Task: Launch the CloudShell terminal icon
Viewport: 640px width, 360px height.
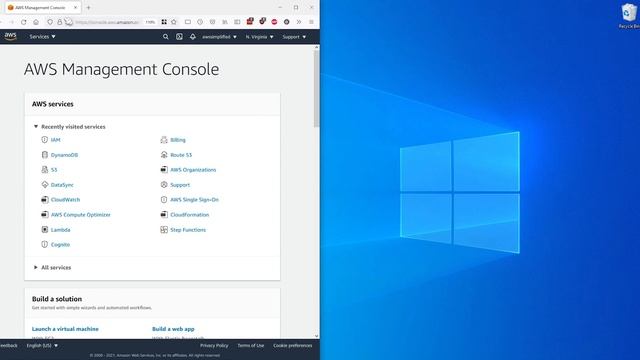Action: [x=179, y=37]
